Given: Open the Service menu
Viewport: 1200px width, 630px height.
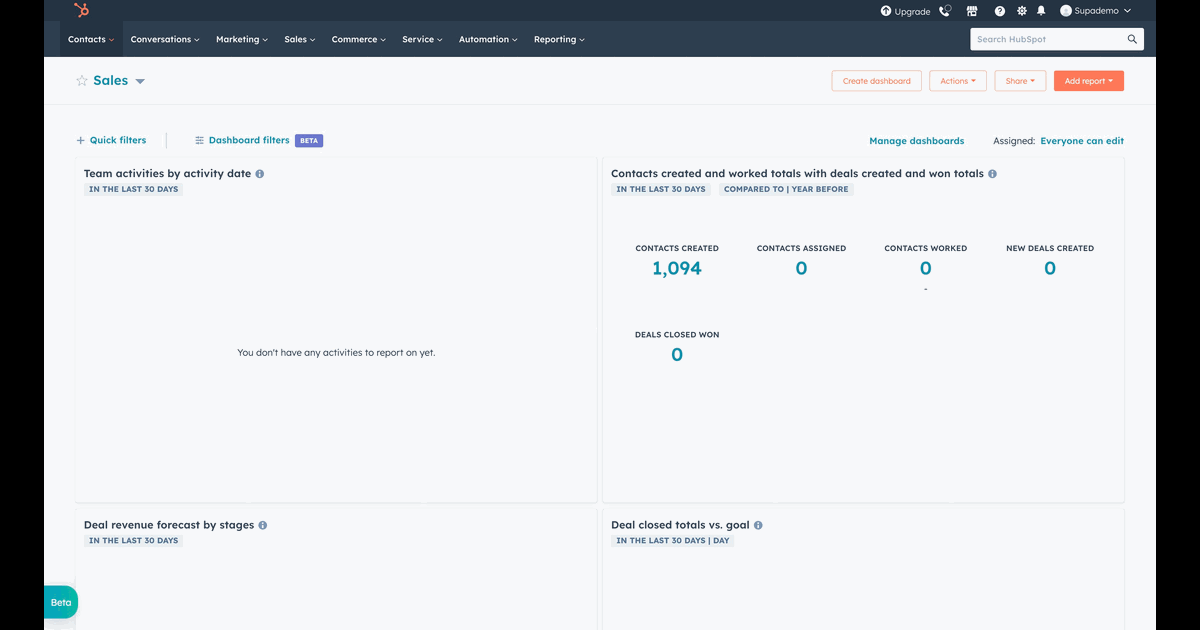Looking at the screenshot, I should pyautogui.click(x=423, y=39).
